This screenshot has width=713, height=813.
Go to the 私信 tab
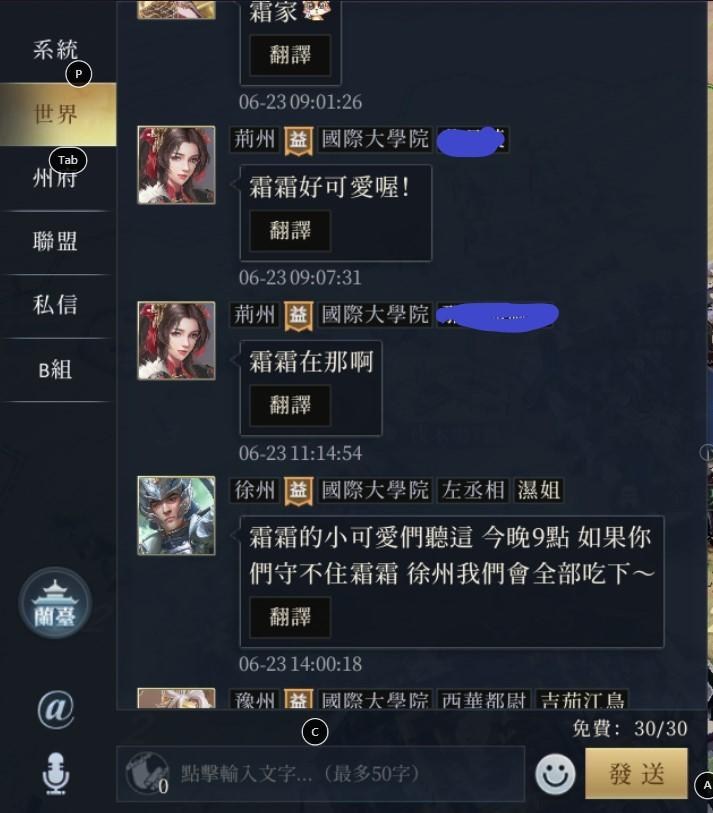click(x=56, y=305)
